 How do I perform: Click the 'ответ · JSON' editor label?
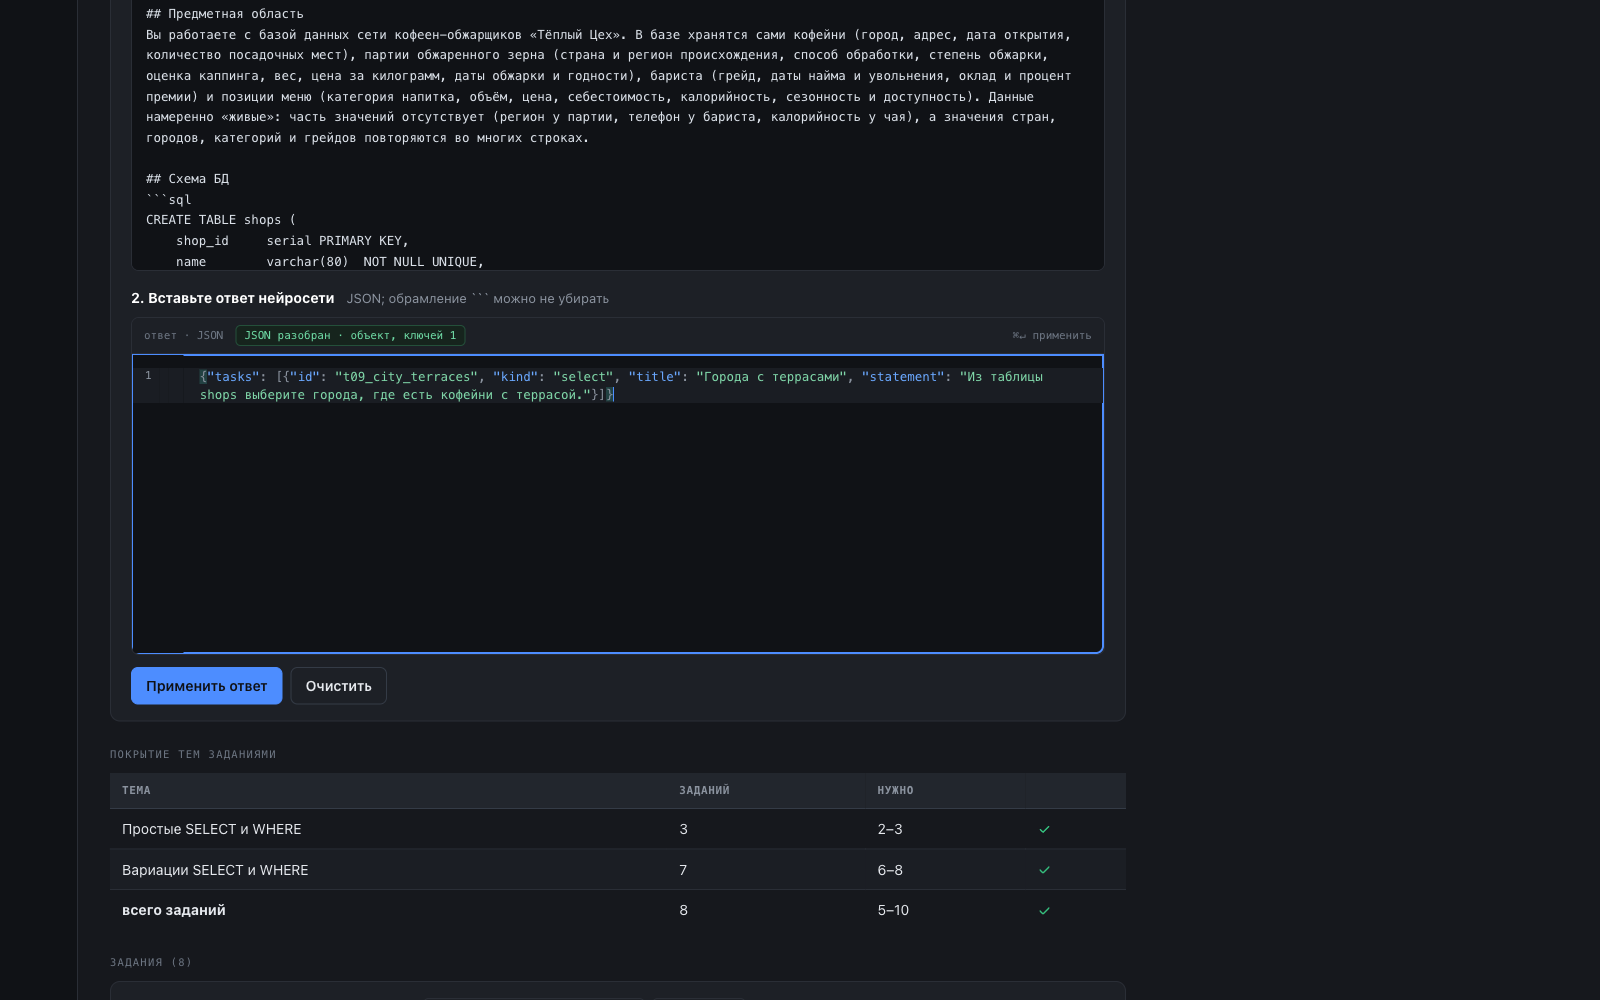184,336
